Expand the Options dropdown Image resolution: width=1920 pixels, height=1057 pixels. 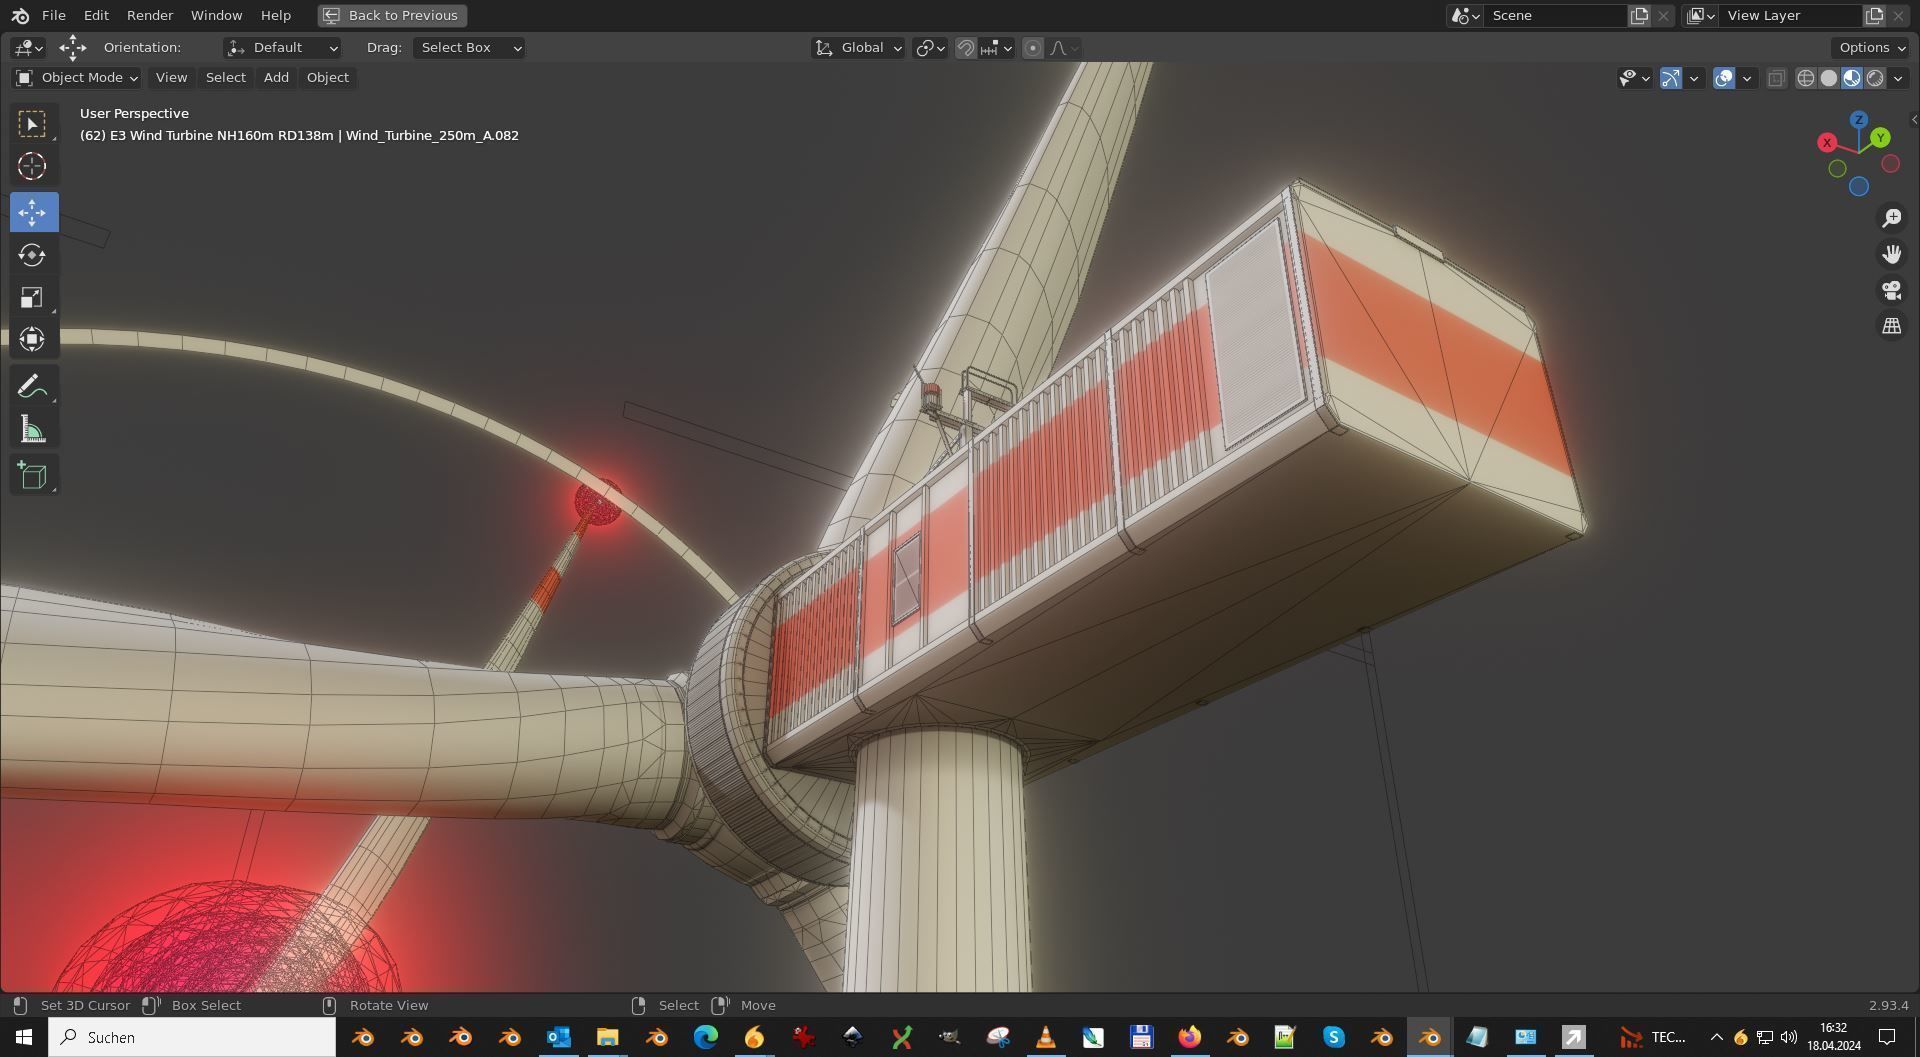(x=1872, y=48)
